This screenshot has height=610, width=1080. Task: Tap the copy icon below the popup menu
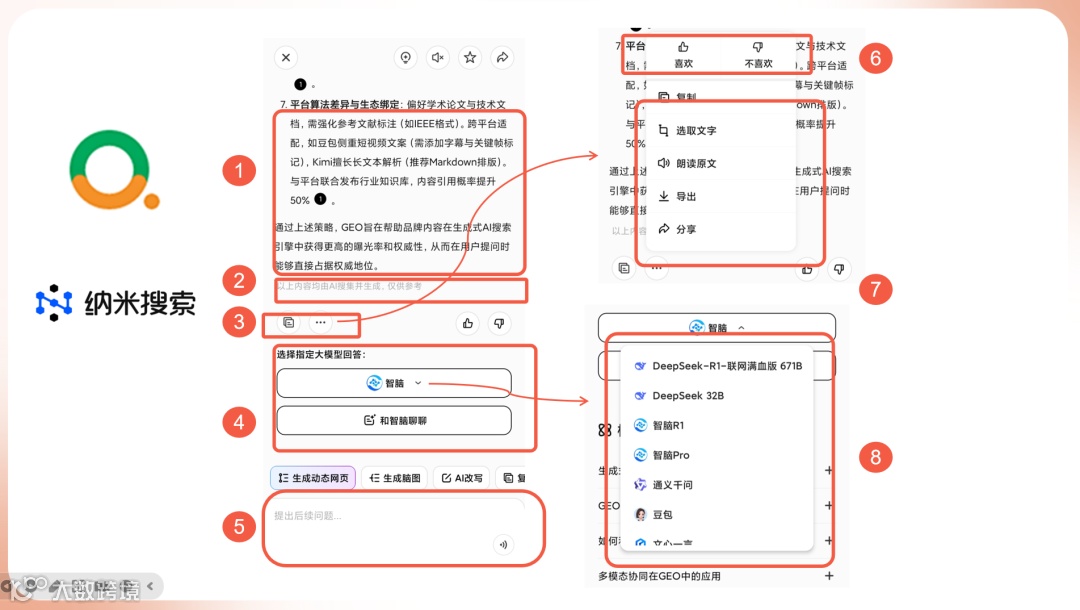(x=624, y=269)
